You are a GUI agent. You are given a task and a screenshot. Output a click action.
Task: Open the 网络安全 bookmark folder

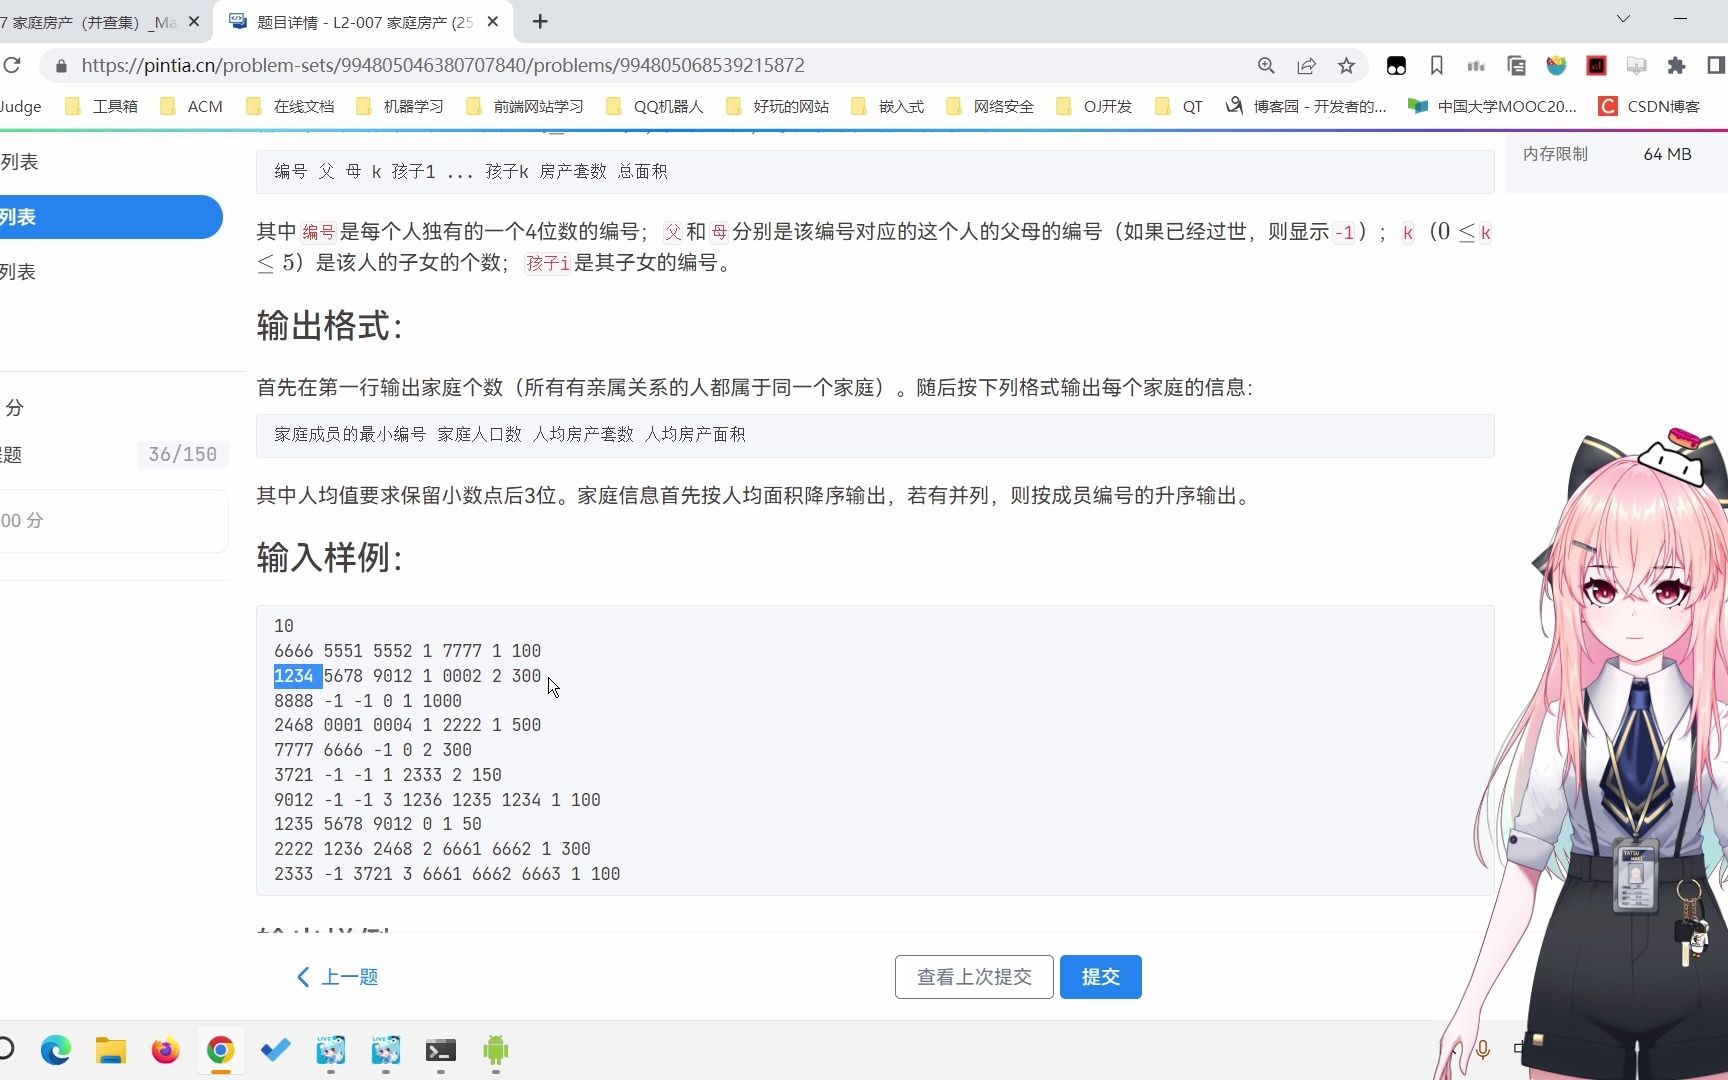tap(991, 106)
